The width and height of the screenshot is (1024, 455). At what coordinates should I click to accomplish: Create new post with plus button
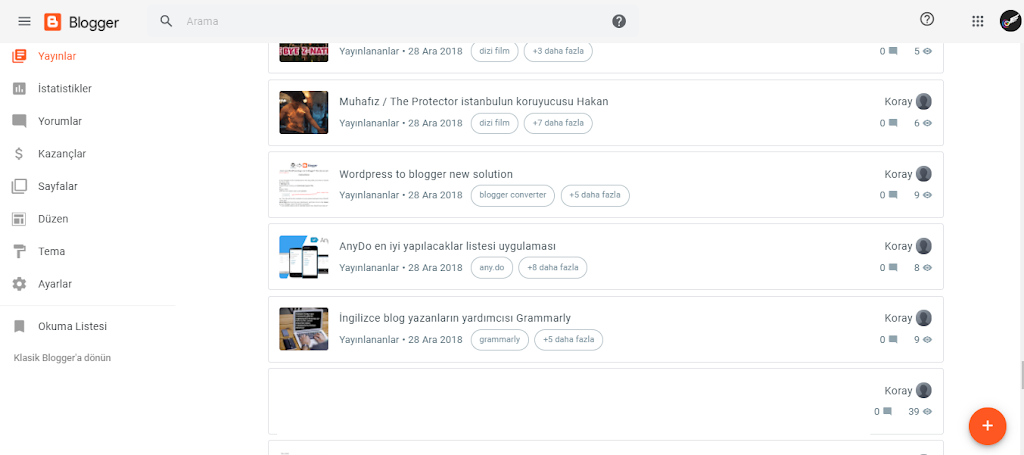987,426
